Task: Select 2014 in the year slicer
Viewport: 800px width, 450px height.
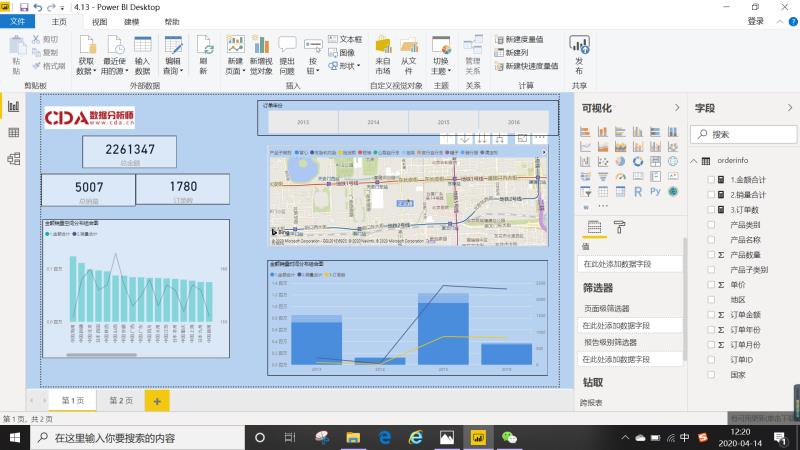Action: tap(373, 122)
